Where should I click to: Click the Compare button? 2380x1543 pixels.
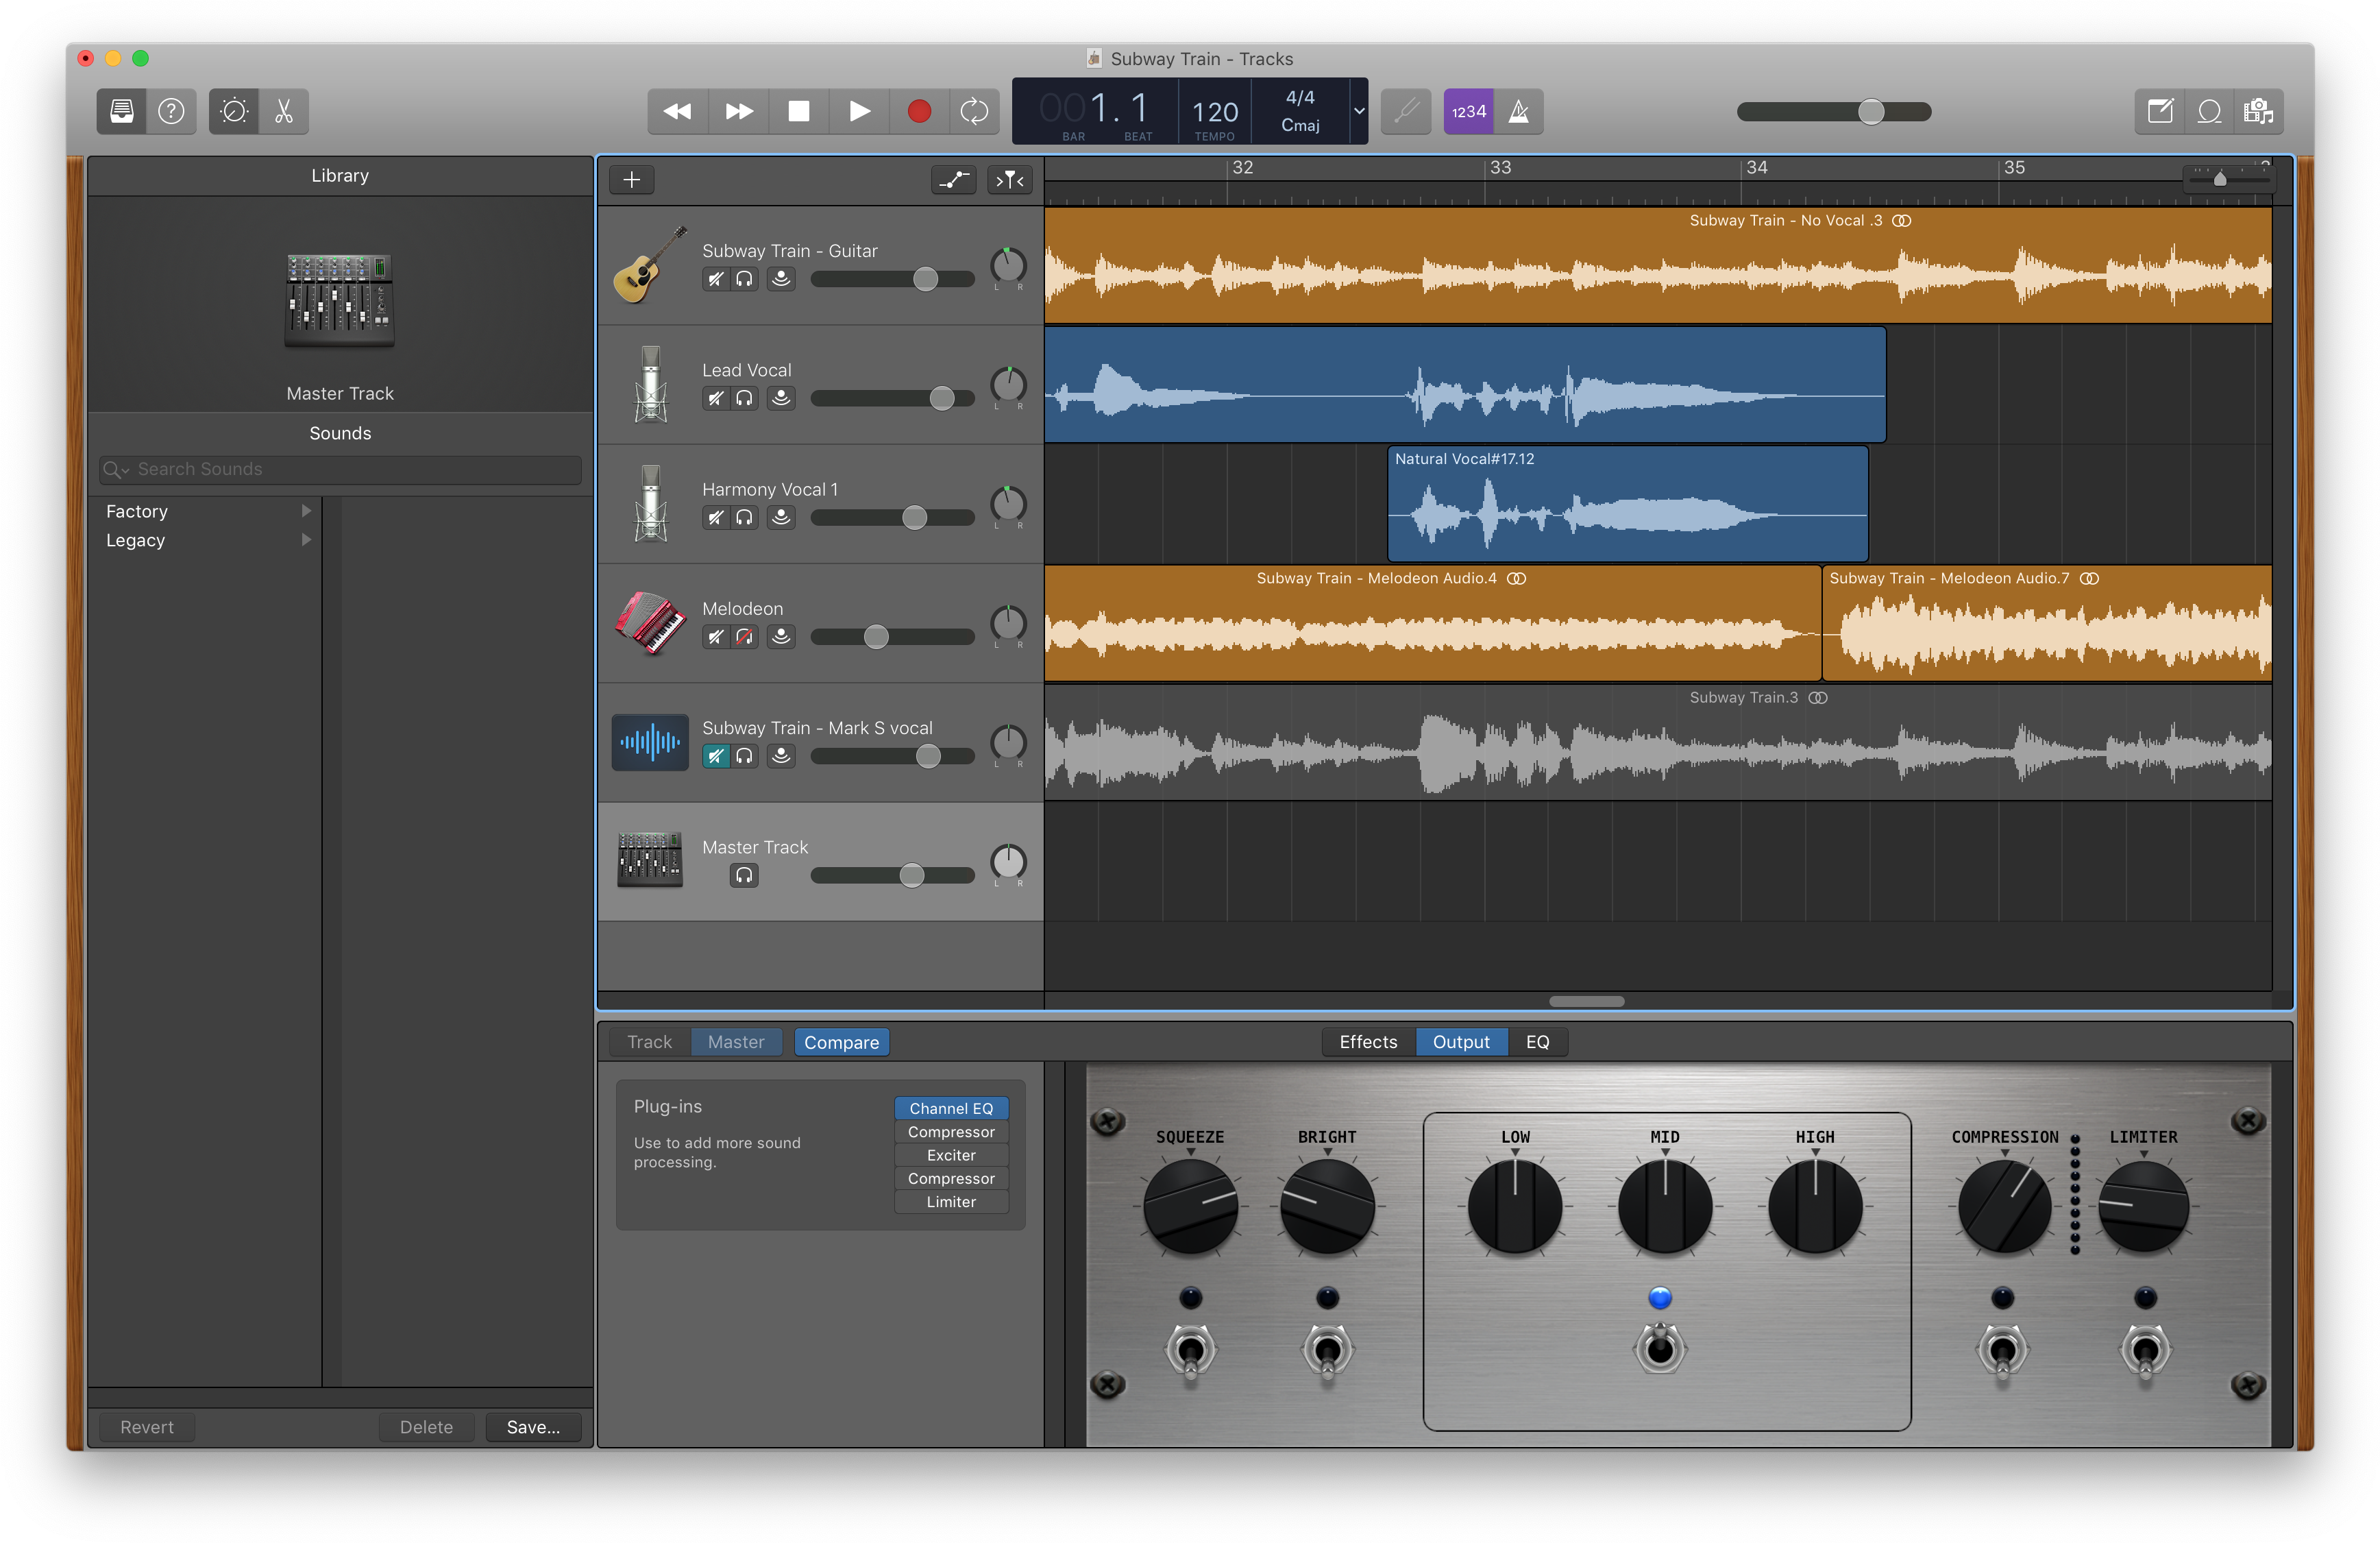[x=841, y=1042]
